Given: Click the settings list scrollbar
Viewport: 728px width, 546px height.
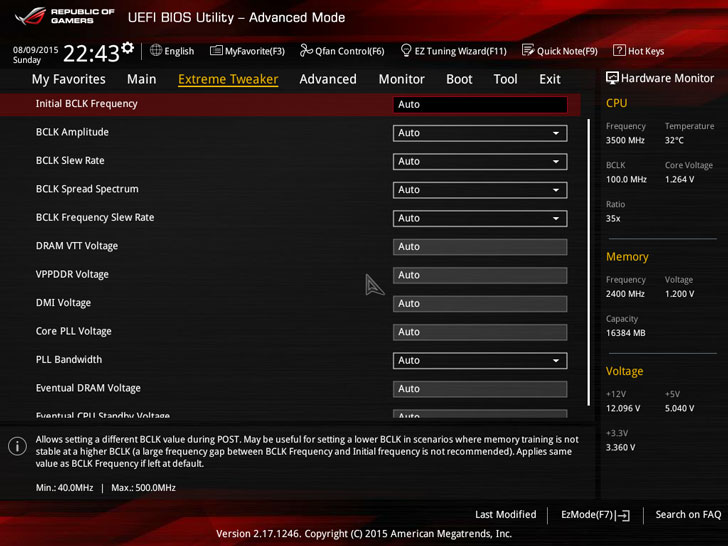Looking at the screenshot, I should click(589, 262).
